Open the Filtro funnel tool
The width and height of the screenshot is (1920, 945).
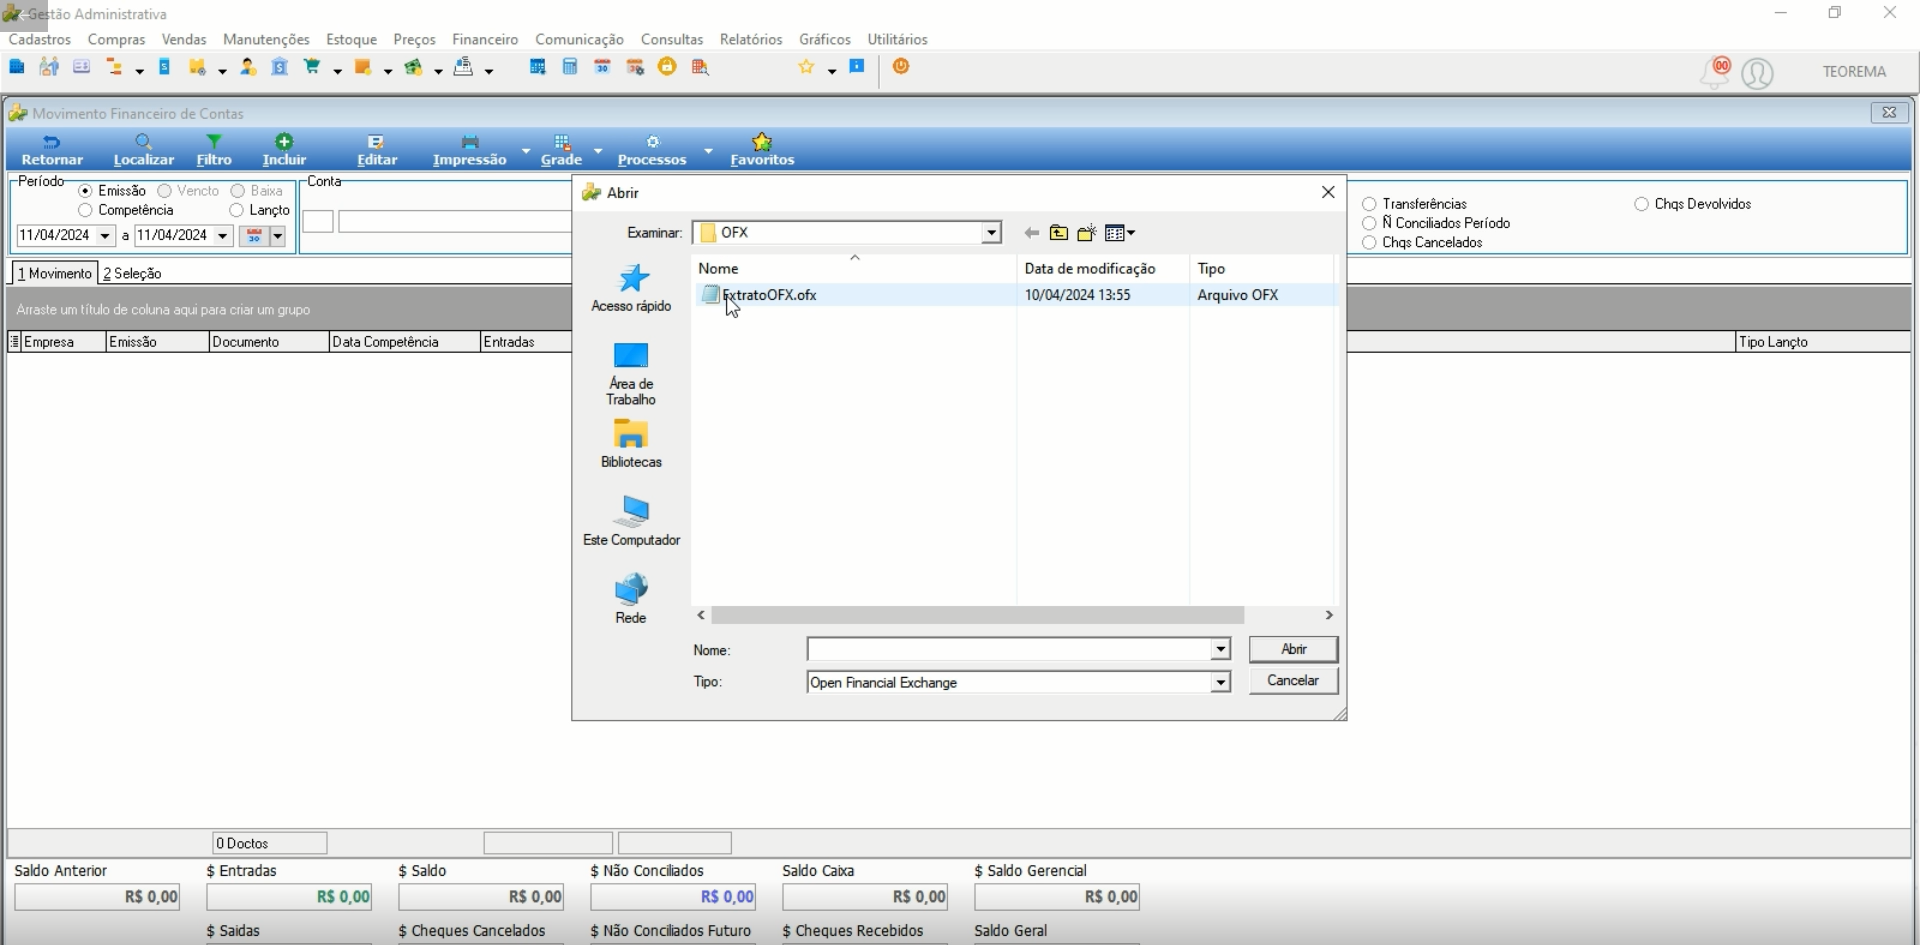[x=214, y=150]
